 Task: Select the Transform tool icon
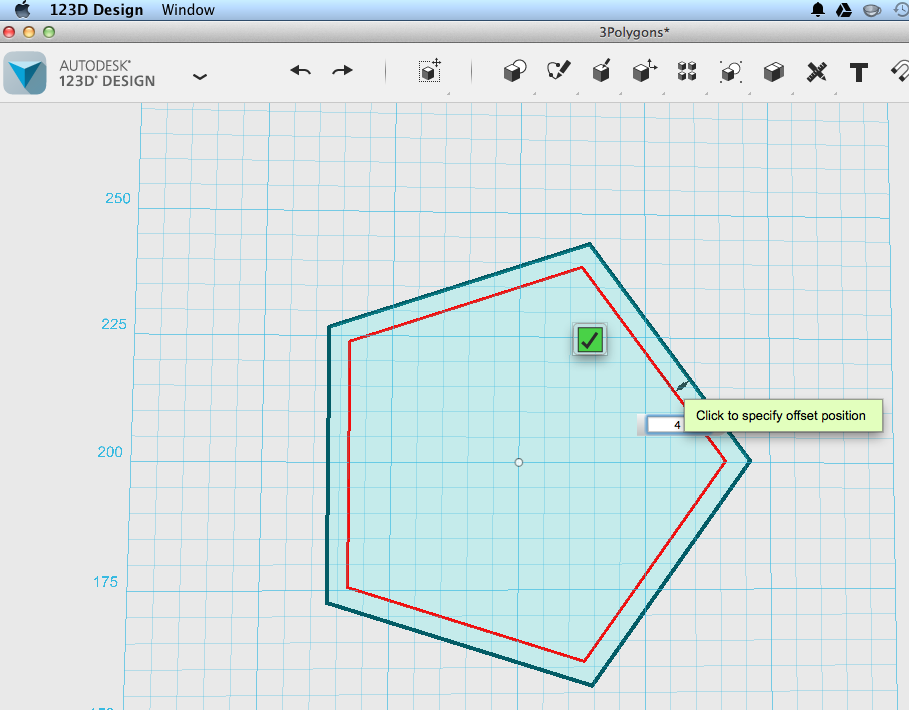click(x=430, y=71)
